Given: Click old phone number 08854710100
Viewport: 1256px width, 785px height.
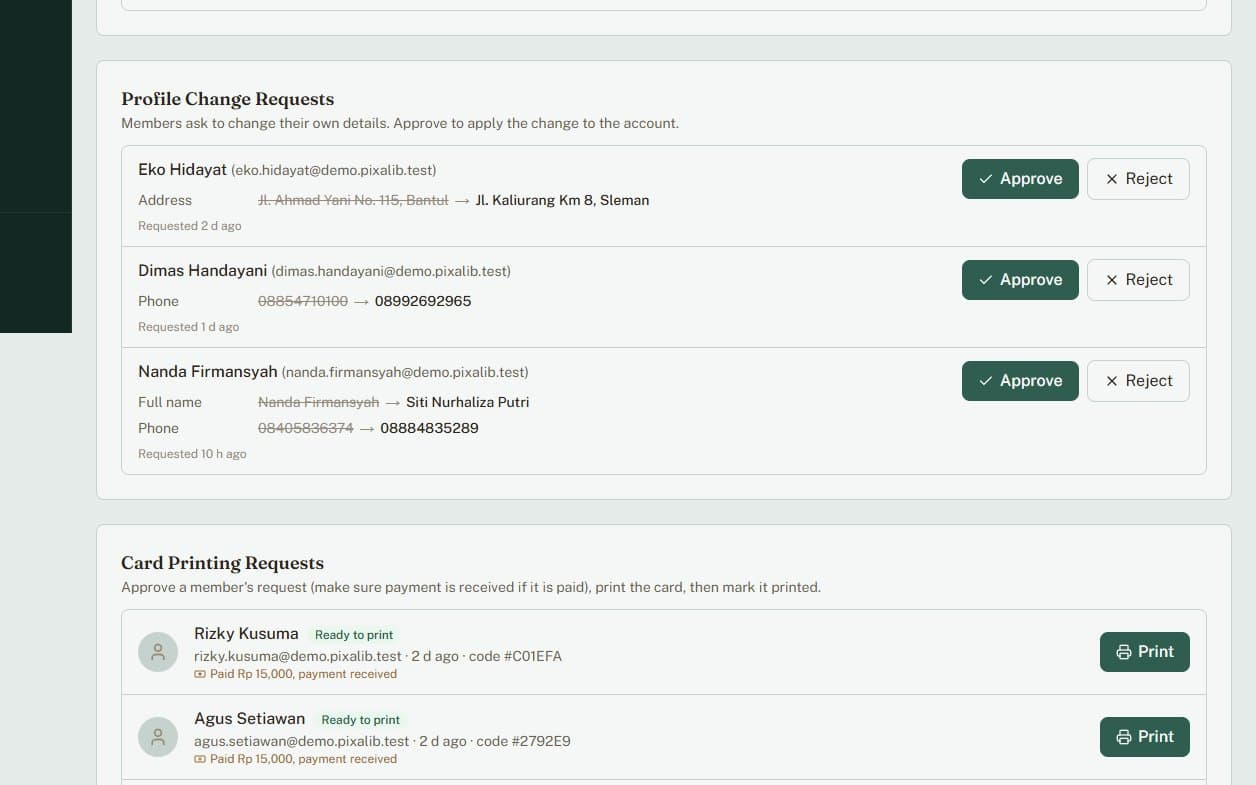Looking at the screenshot, I should pyautogui.click(x=303, y=301).
